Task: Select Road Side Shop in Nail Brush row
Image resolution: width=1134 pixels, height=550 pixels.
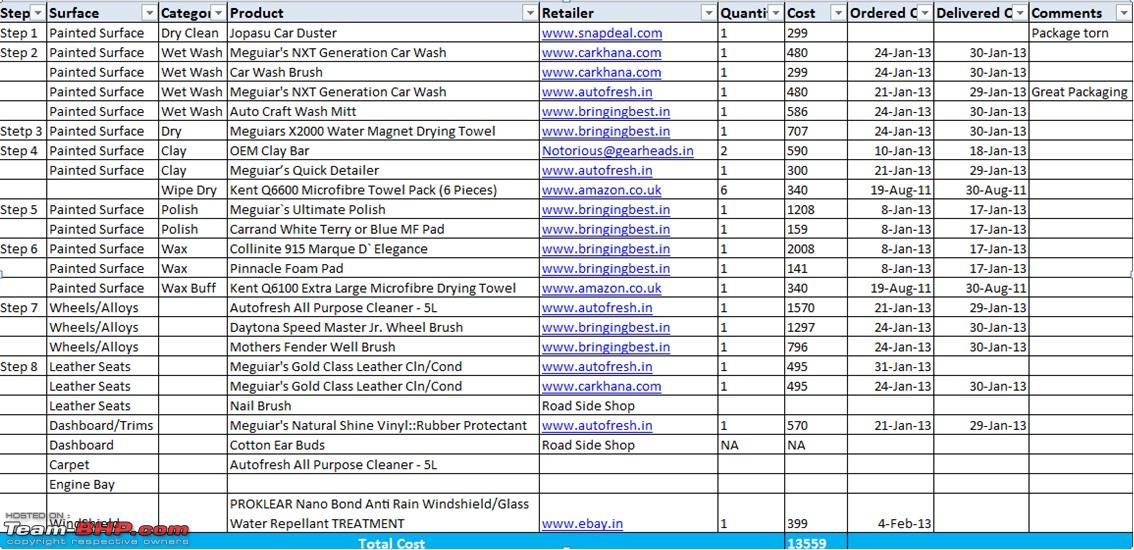Action: (628, 405)
